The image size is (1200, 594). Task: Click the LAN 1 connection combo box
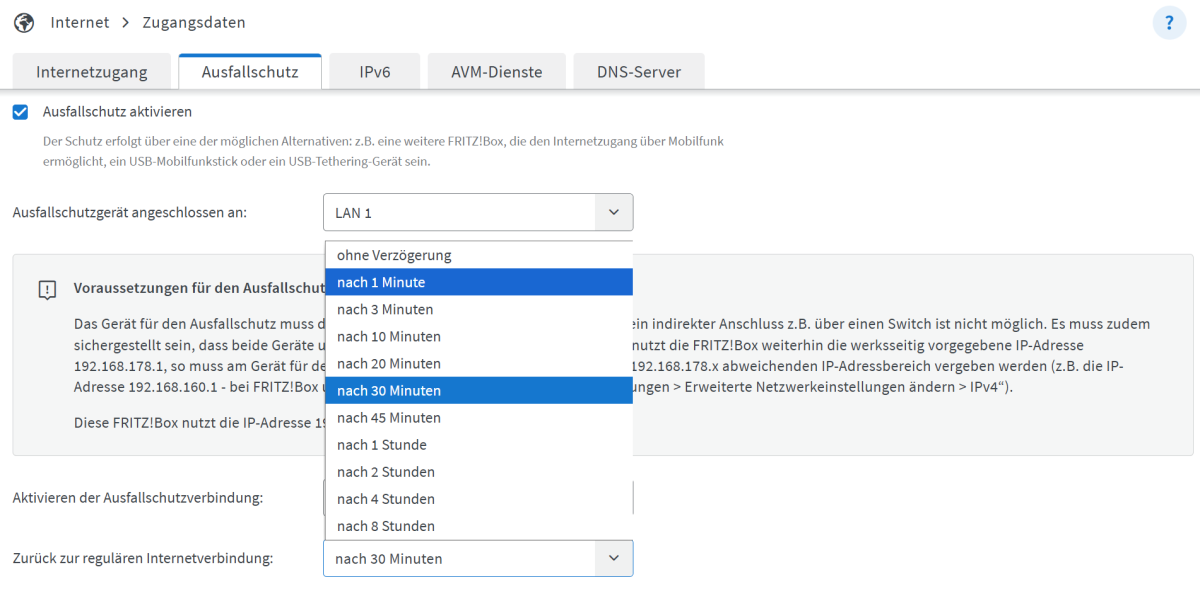pos(460,212)
